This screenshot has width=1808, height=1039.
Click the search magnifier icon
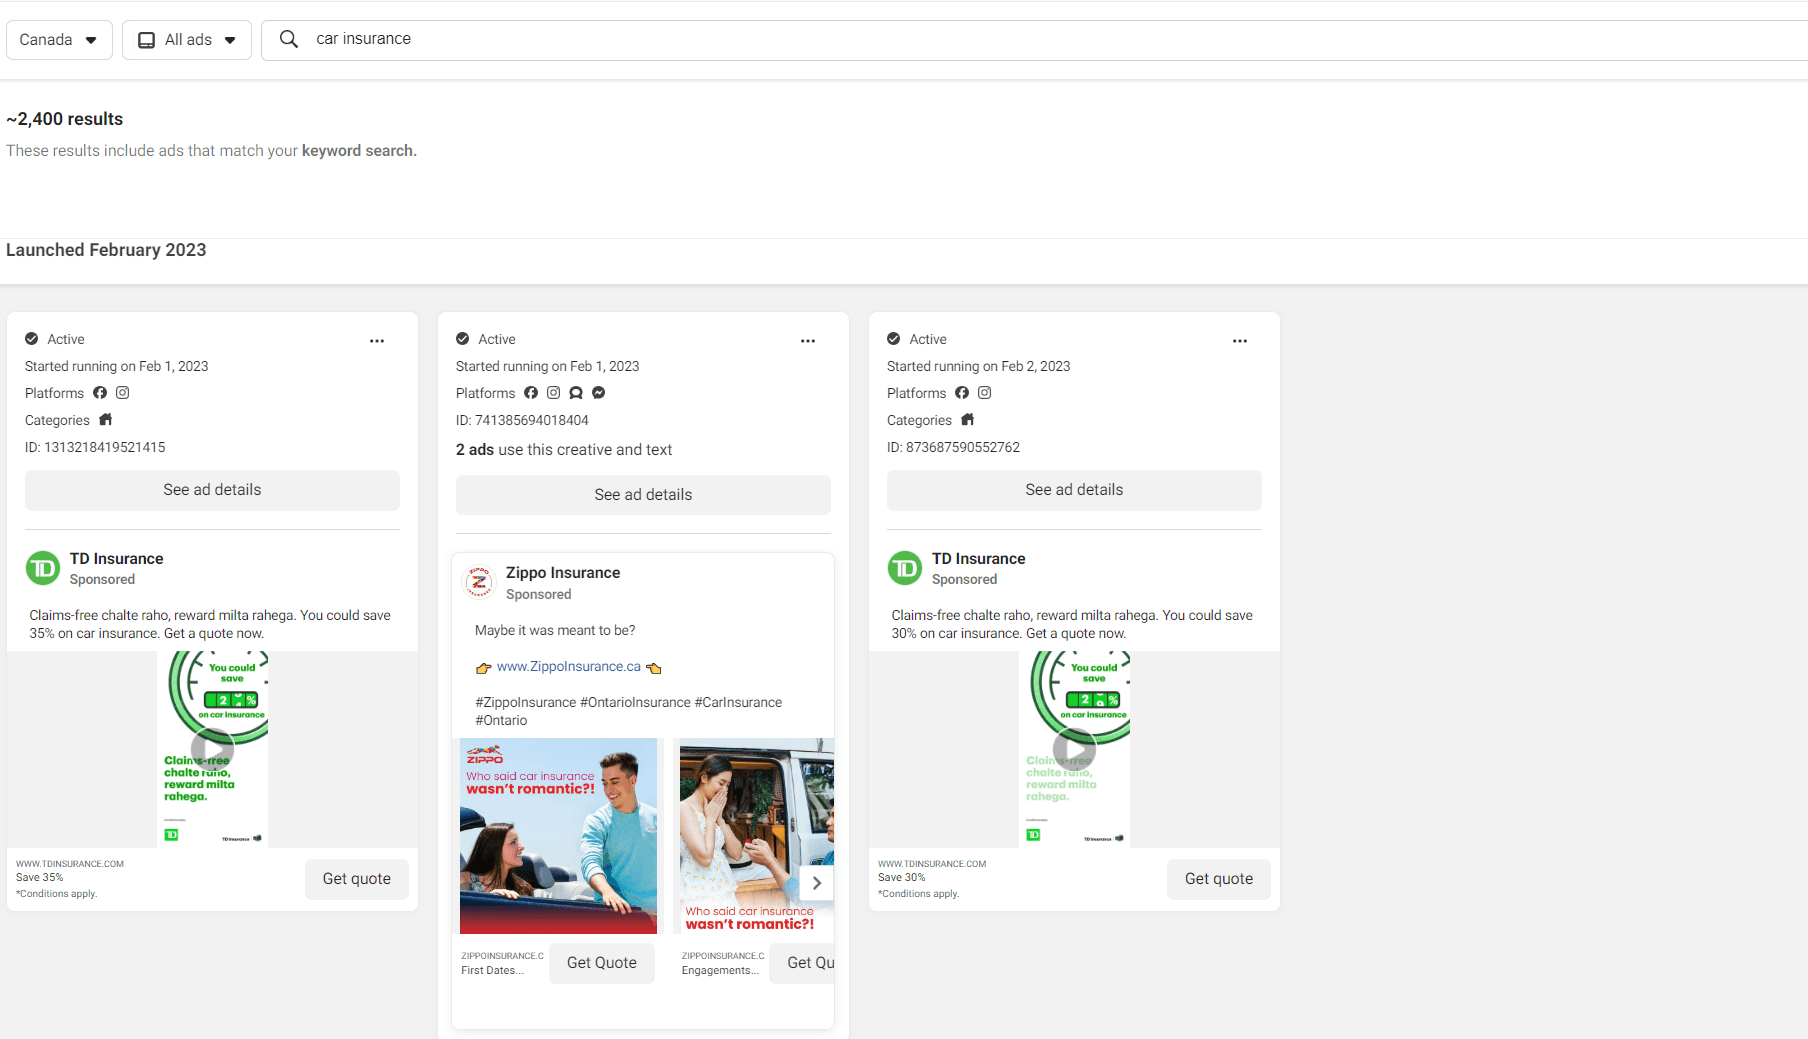[289, 39]
